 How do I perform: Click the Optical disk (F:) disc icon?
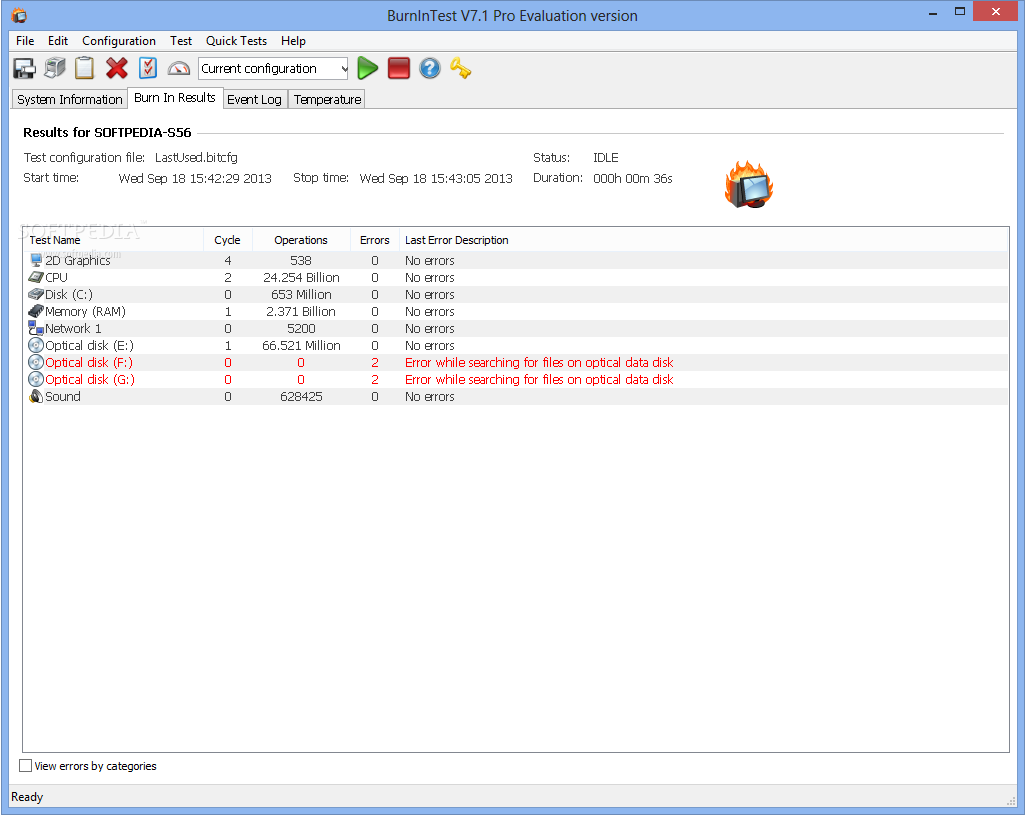pos(36,362)
